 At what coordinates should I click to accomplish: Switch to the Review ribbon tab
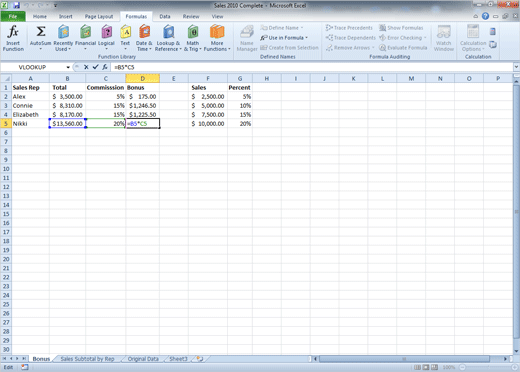(x=191, y=16)
